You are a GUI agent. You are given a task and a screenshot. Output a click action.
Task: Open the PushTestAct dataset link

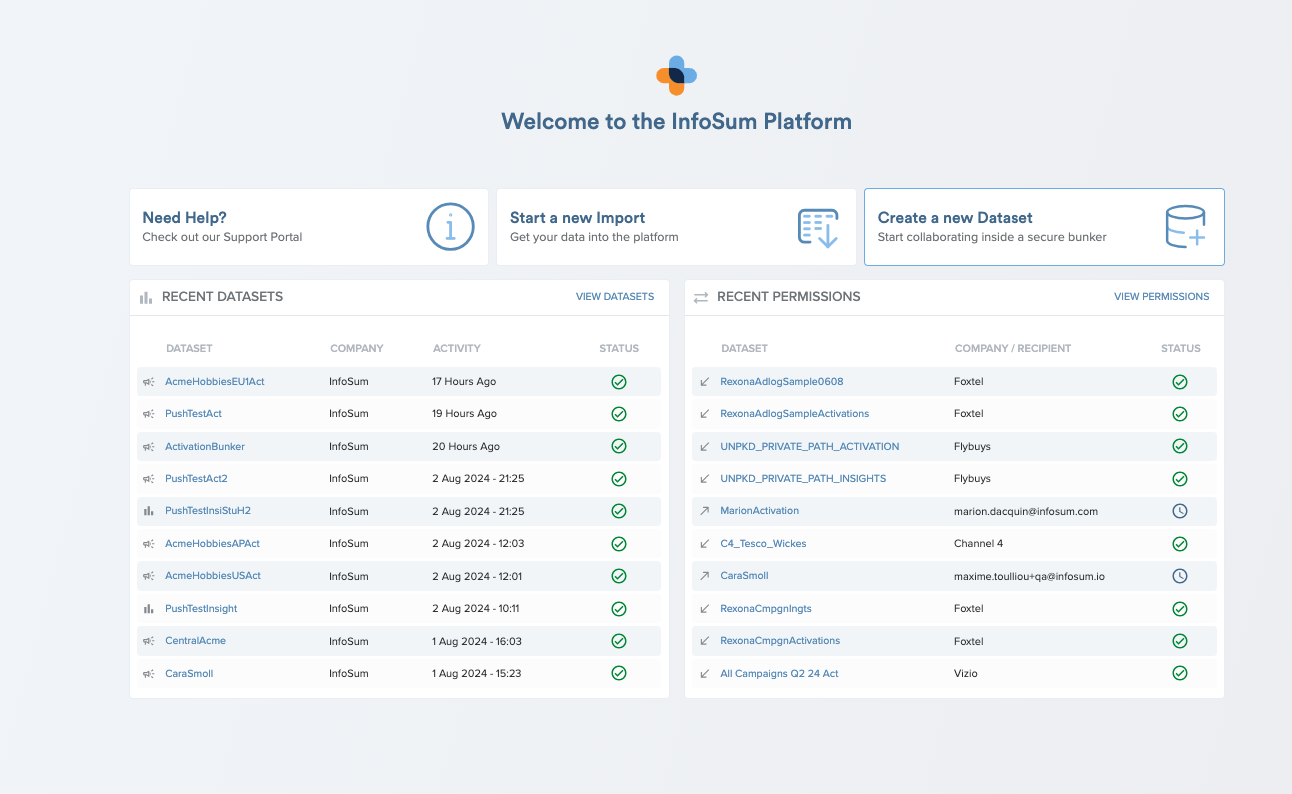(x=193, y=414)
